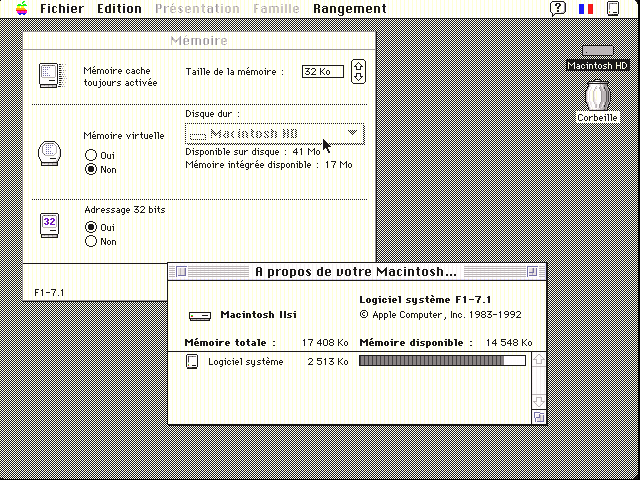Click the 'Mémoire virtuelle' heading

(x=124, y=136)
